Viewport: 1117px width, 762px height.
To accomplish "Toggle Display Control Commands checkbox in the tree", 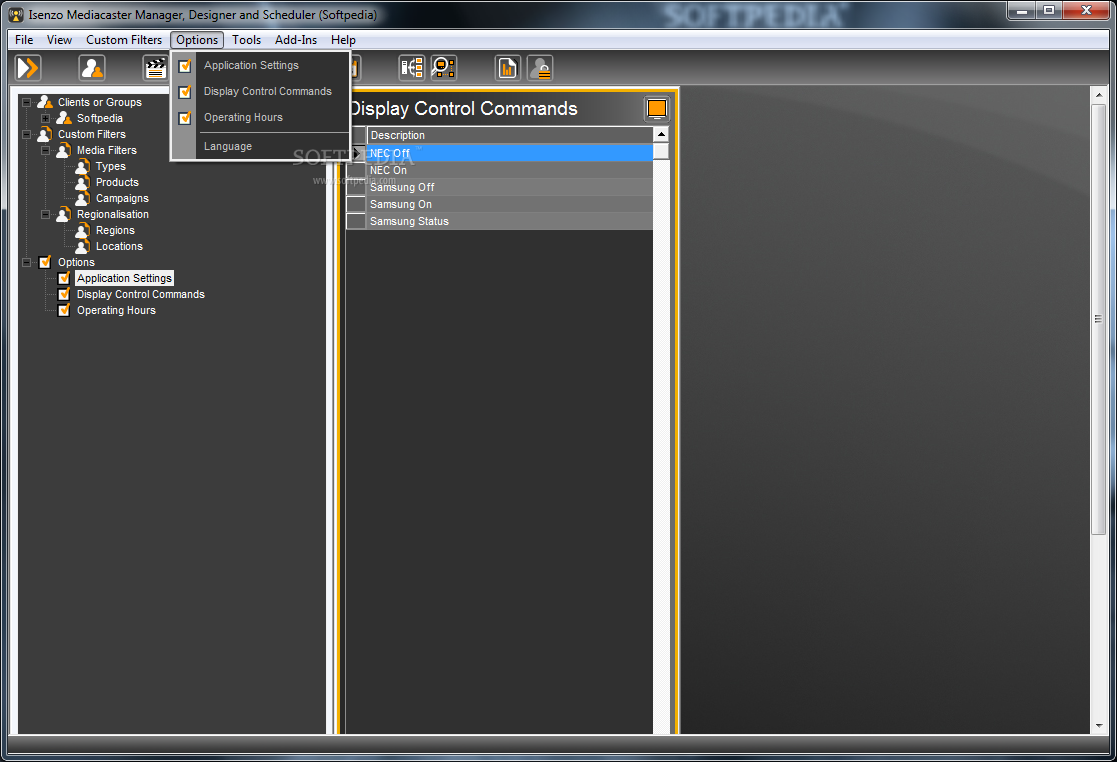I will pos(64,294).
